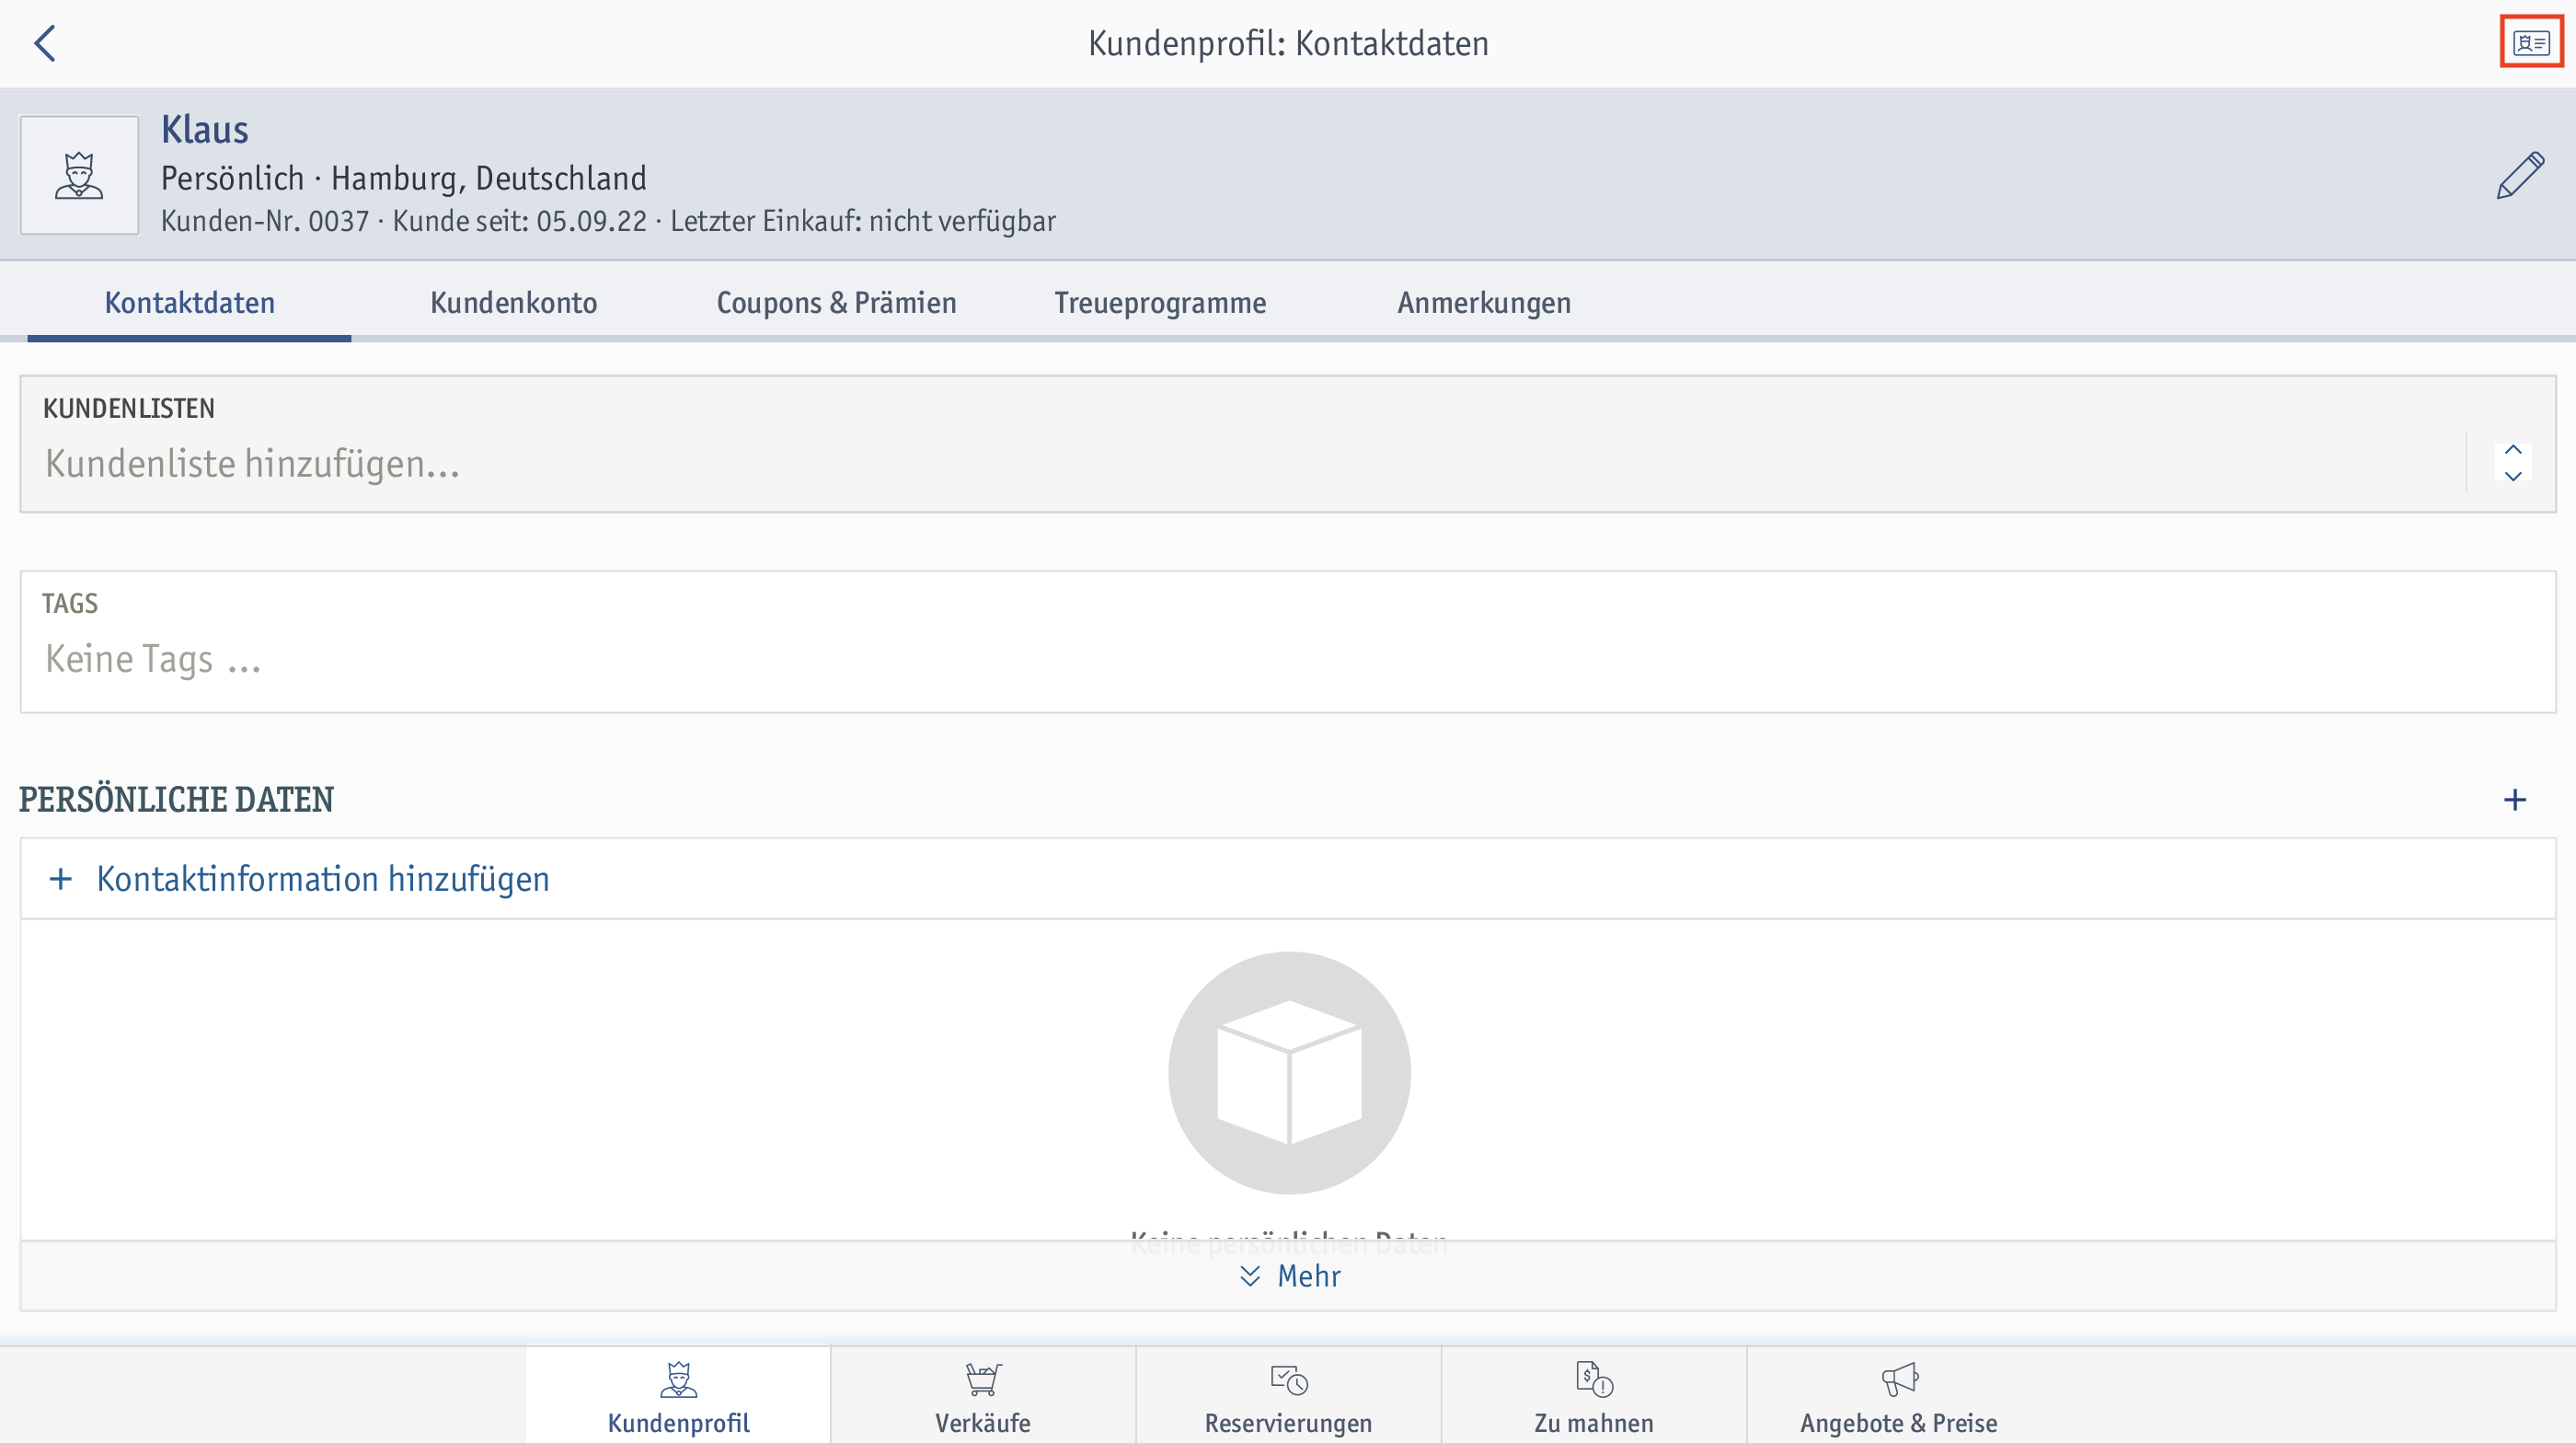Screen dimensions: 2576x1443
Task: Switch to the Treueprogramme tab
Action: pyautogui.click(x=1160, y=302)
